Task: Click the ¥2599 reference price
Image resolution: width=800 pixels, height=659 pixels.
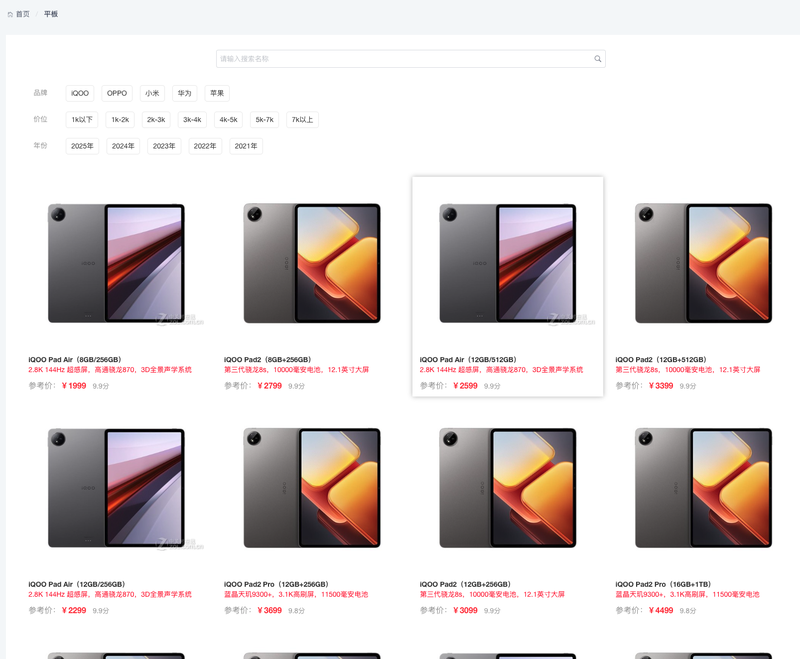Action: pyautogui.click(x=465, y=386)
